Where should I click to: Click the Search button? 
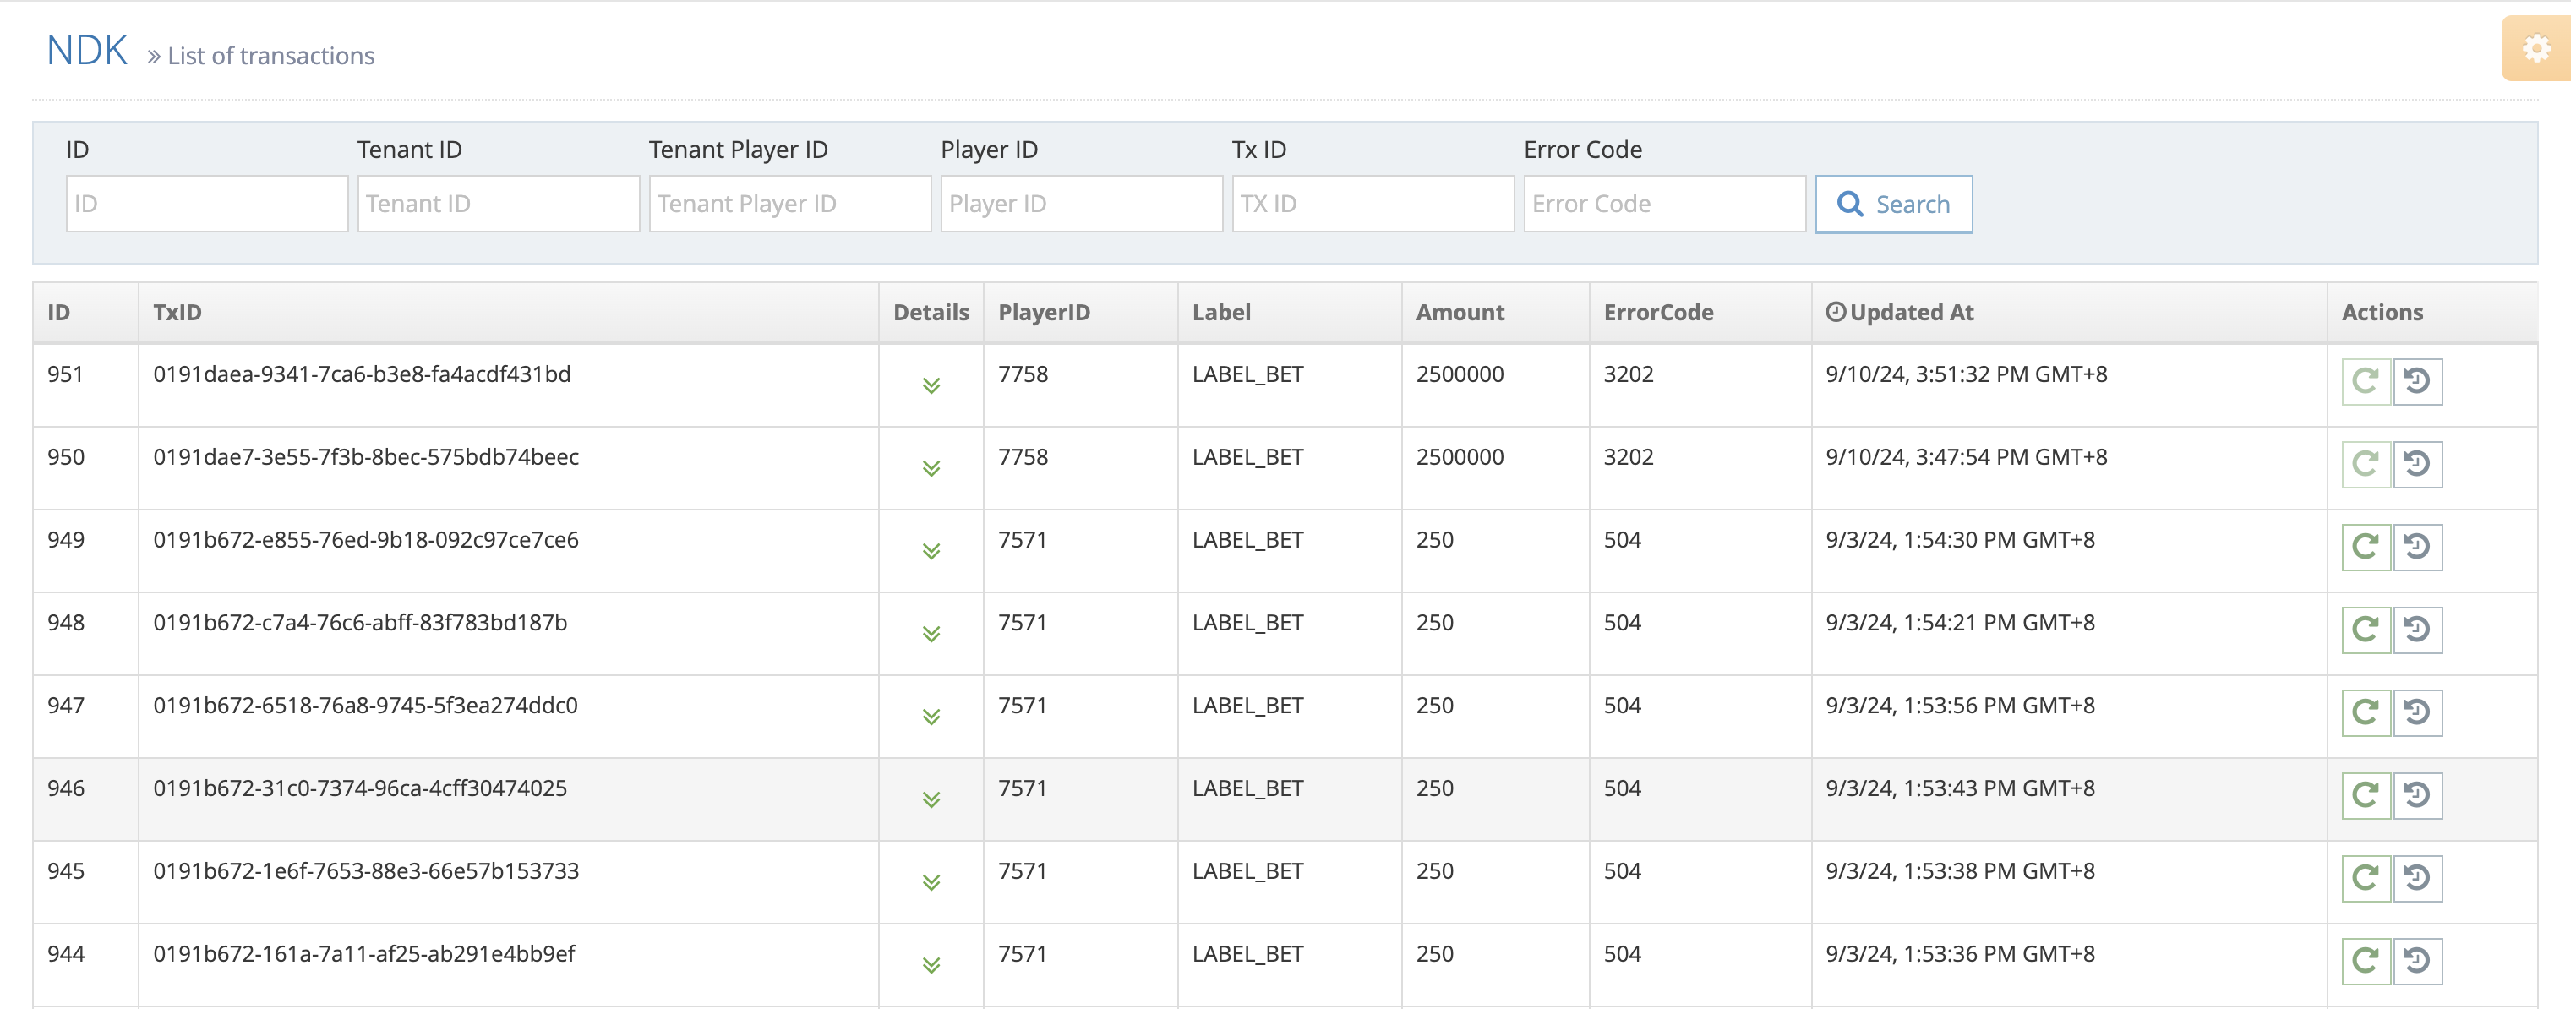point(1893,204)
